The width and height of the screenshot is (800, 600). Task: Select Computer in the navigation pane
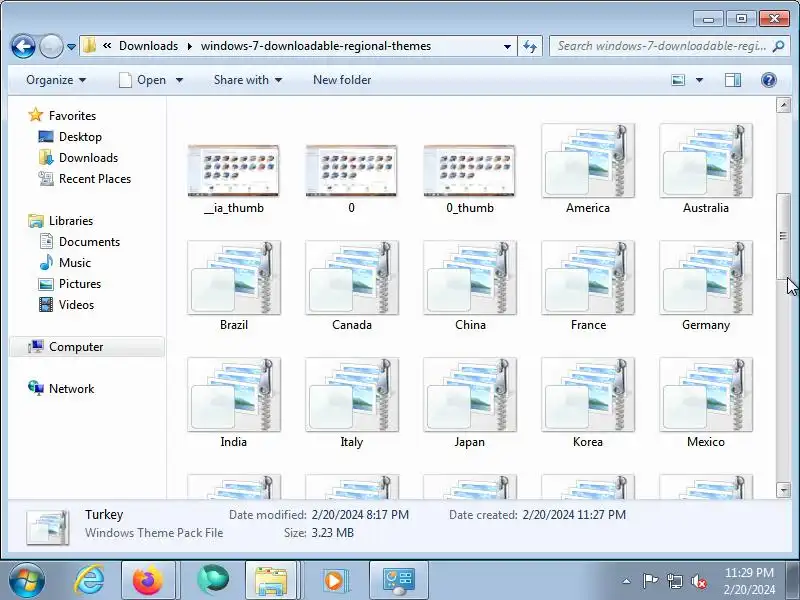87,347
